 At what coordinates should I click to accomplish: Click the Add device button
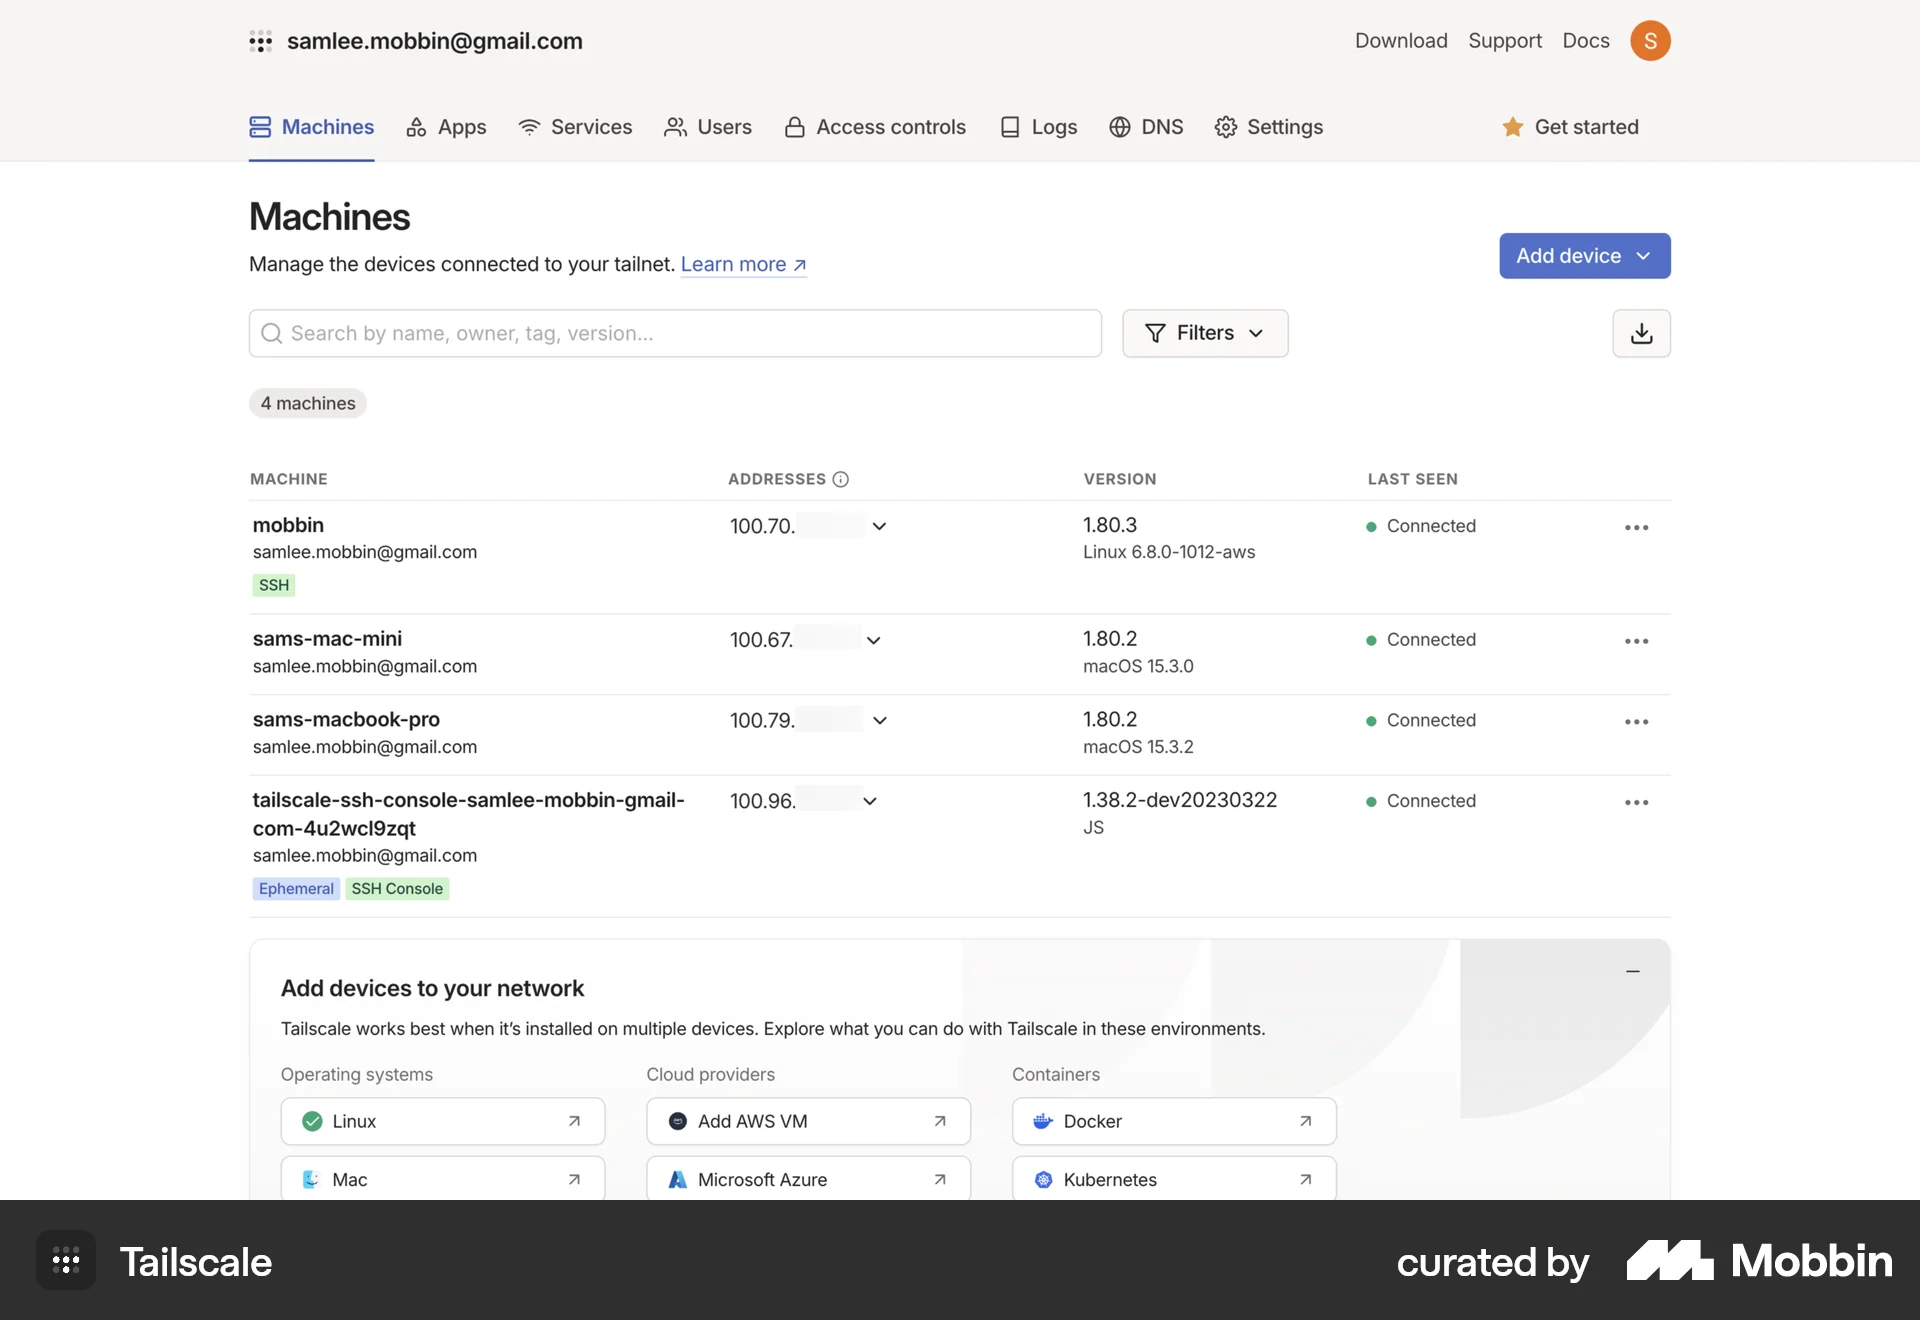1584,256
